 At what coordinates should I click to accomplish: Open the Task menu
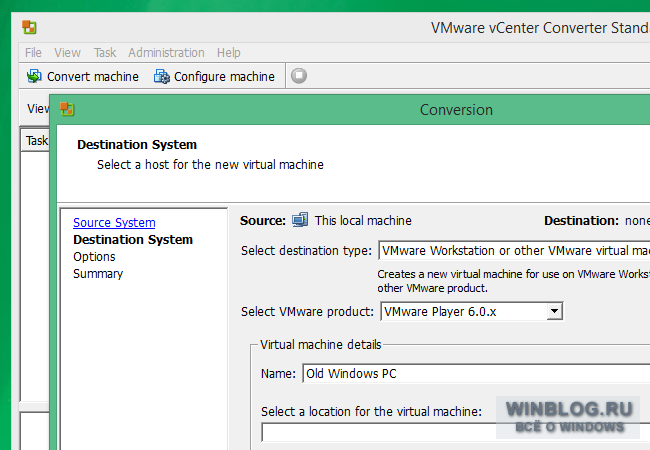(105, 53)
